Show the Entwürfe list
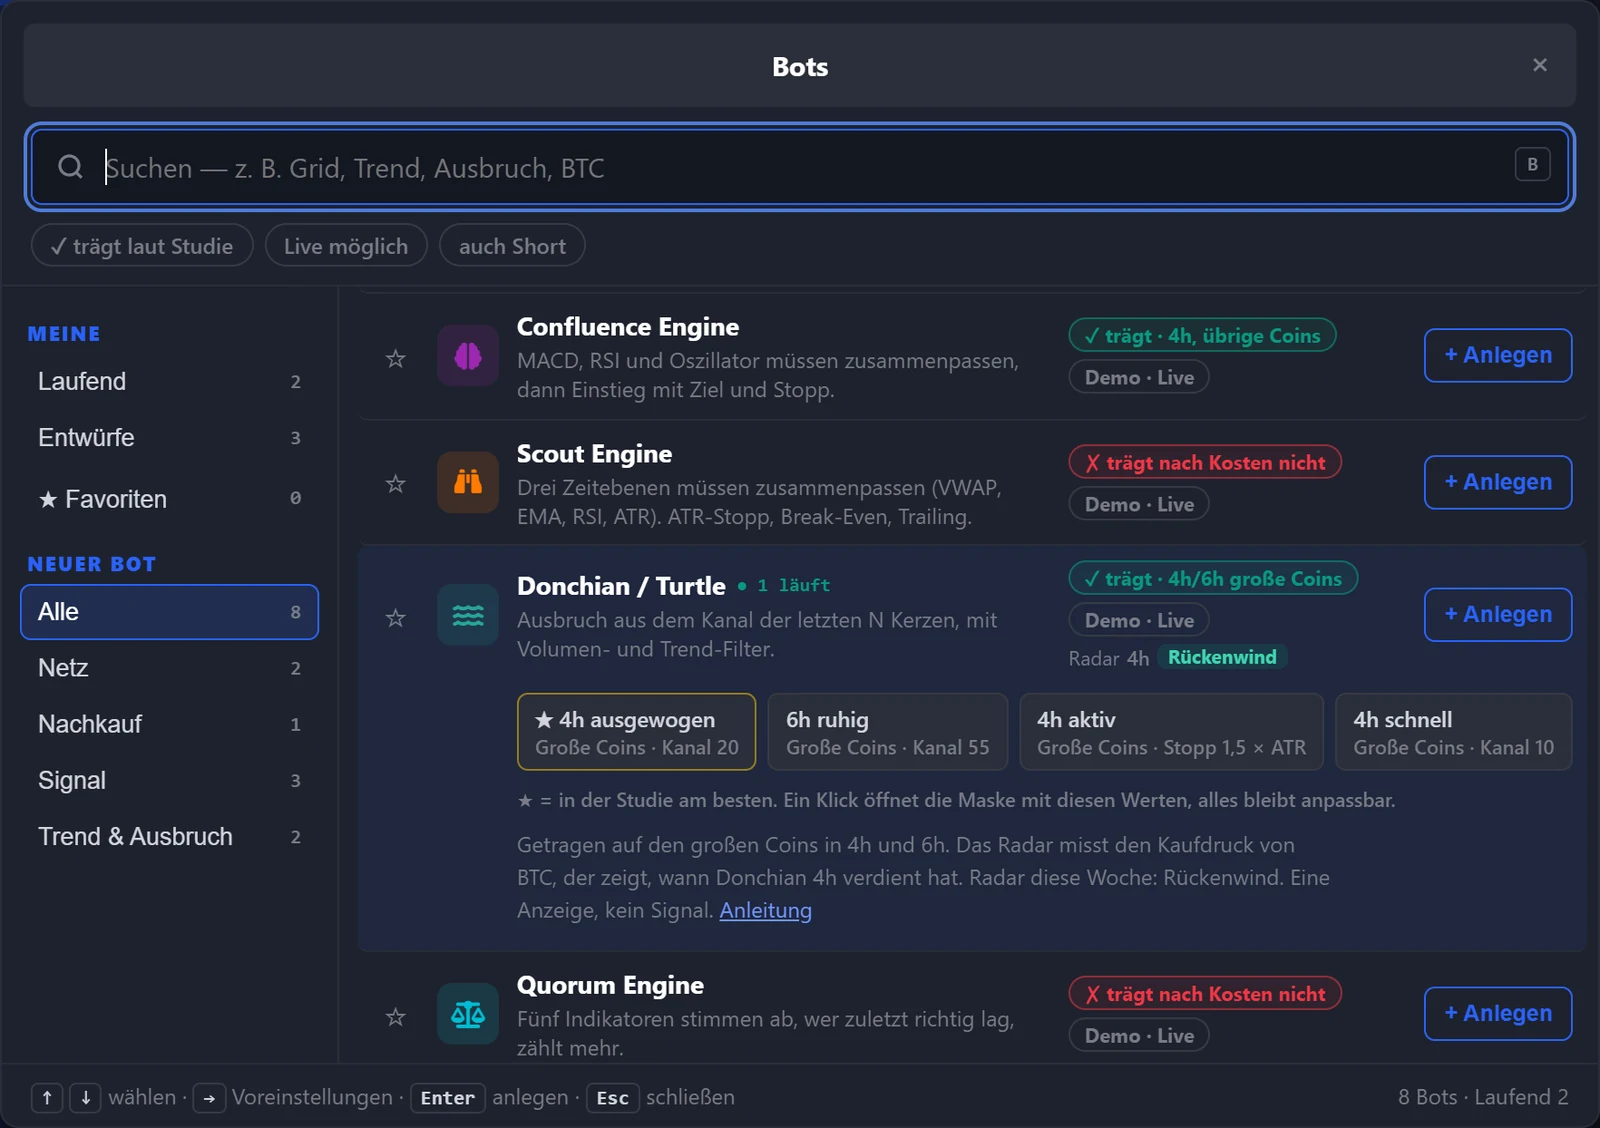1600x1128 pixels. point(169,438)
